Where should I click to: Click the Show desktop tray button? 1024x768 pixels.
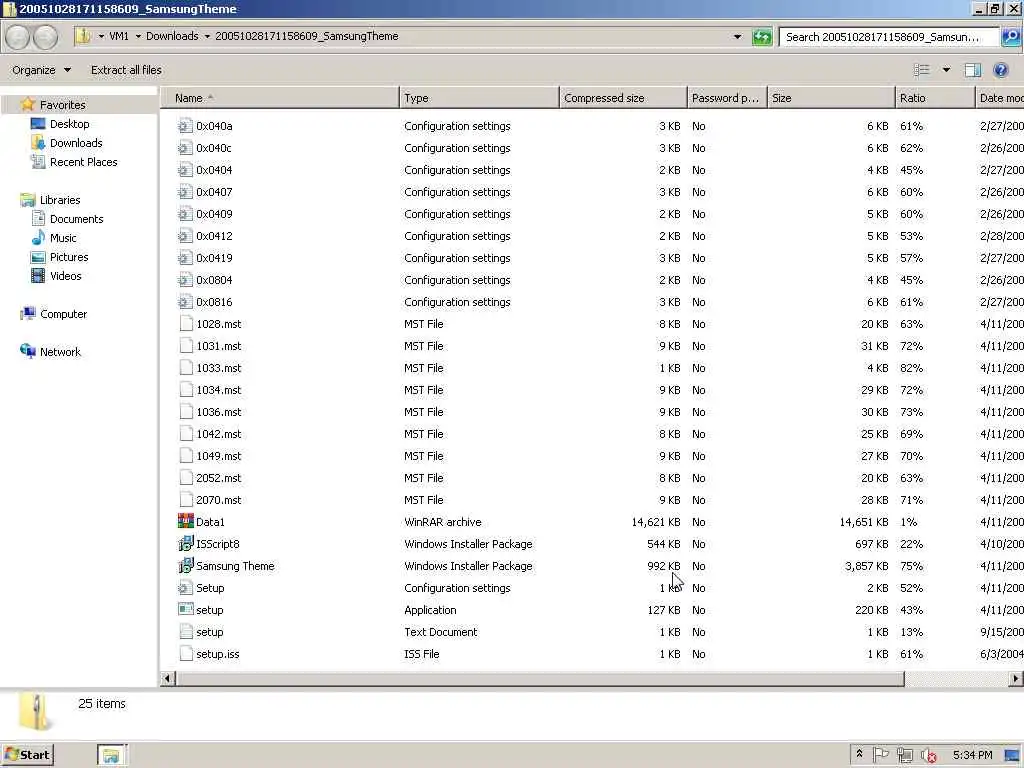[1012, 755]
